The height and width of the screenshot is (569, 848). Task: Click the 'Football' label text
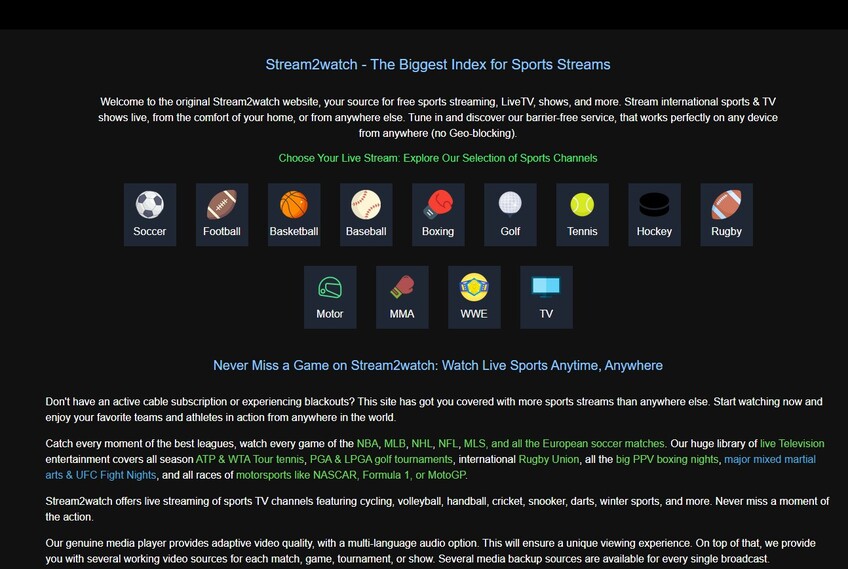coord(222,231)
